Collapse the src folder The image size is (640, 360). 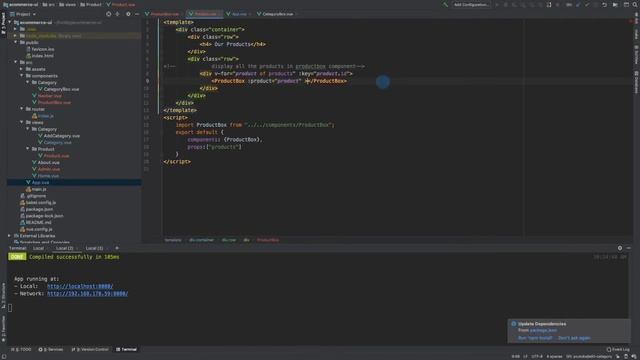[x=16, y=62]
